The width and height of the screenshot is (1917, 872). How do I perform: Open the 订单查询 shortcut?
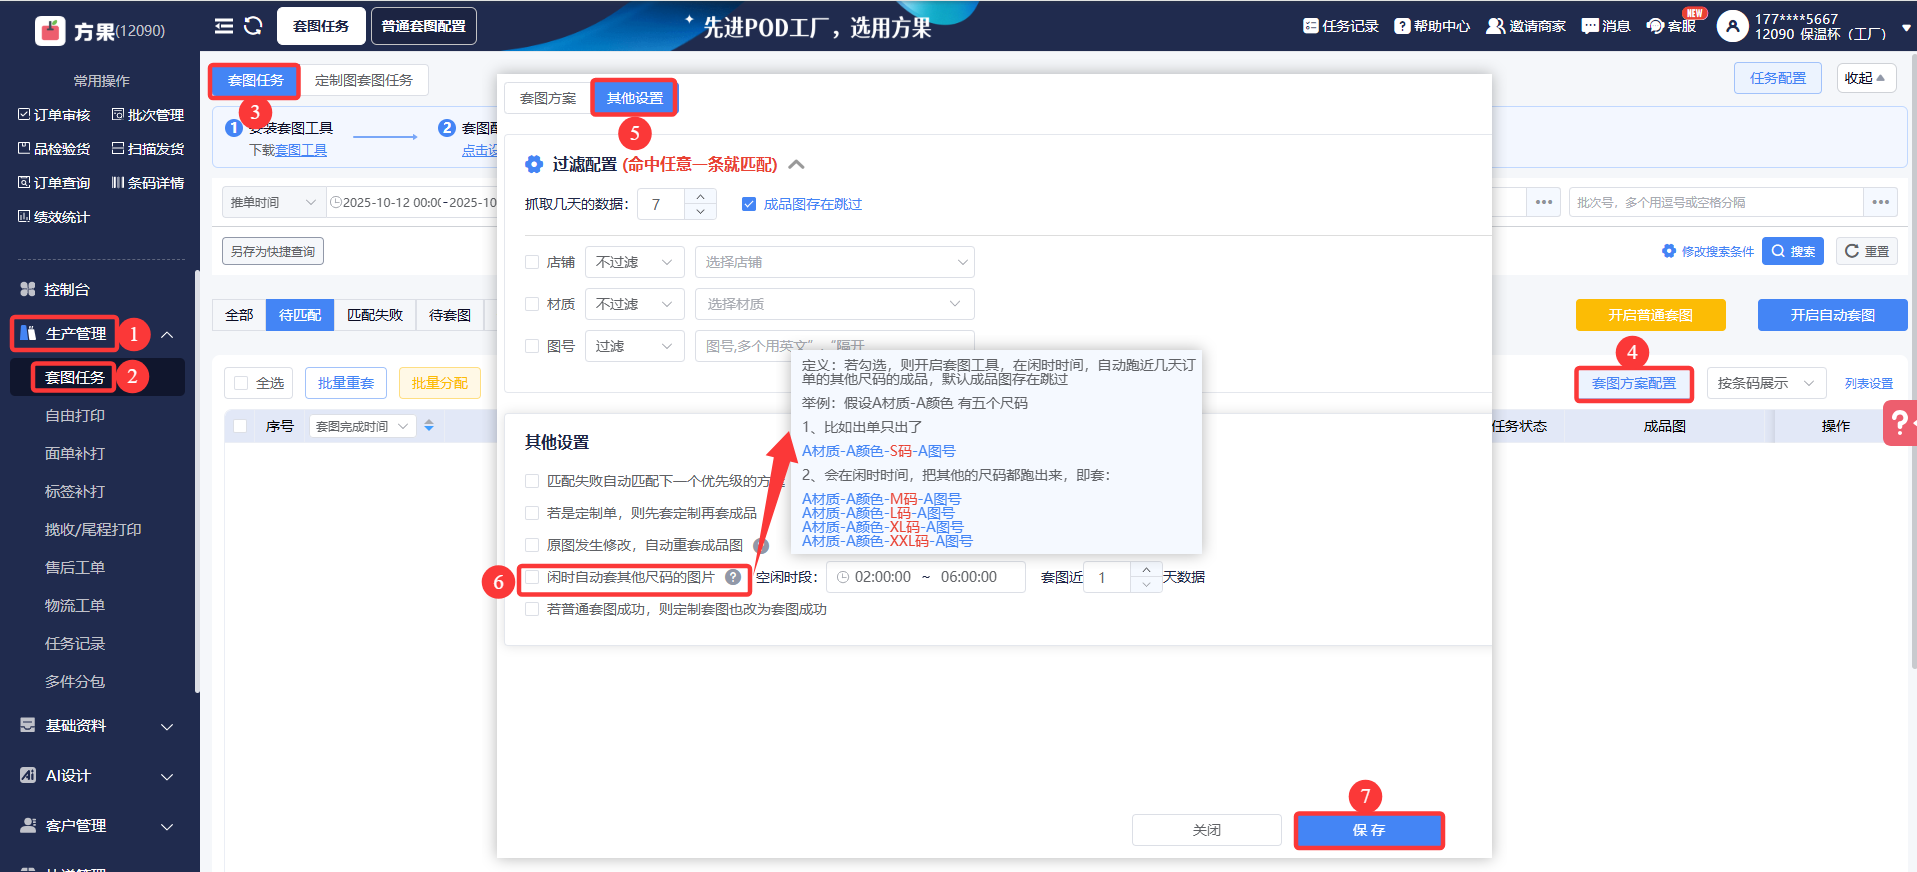coord(54,183)
